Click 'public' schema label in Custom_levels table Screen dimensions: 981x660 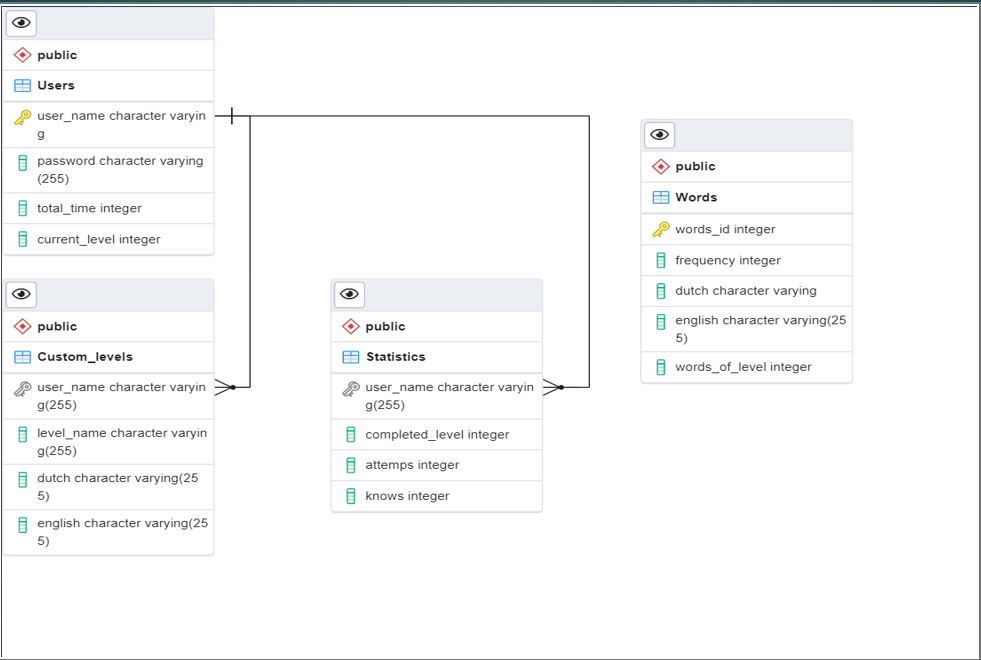pos(57,327)
